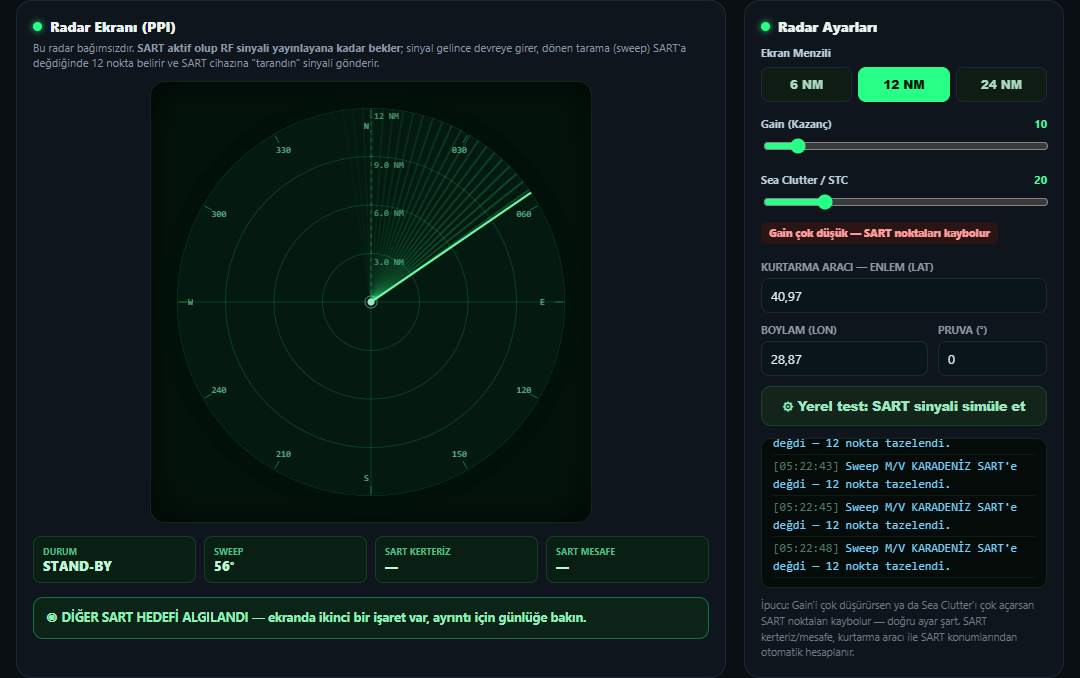Click the ENLEM (LAT) input field
Viewport: 1080px width, 678px height.
(904, 296)
